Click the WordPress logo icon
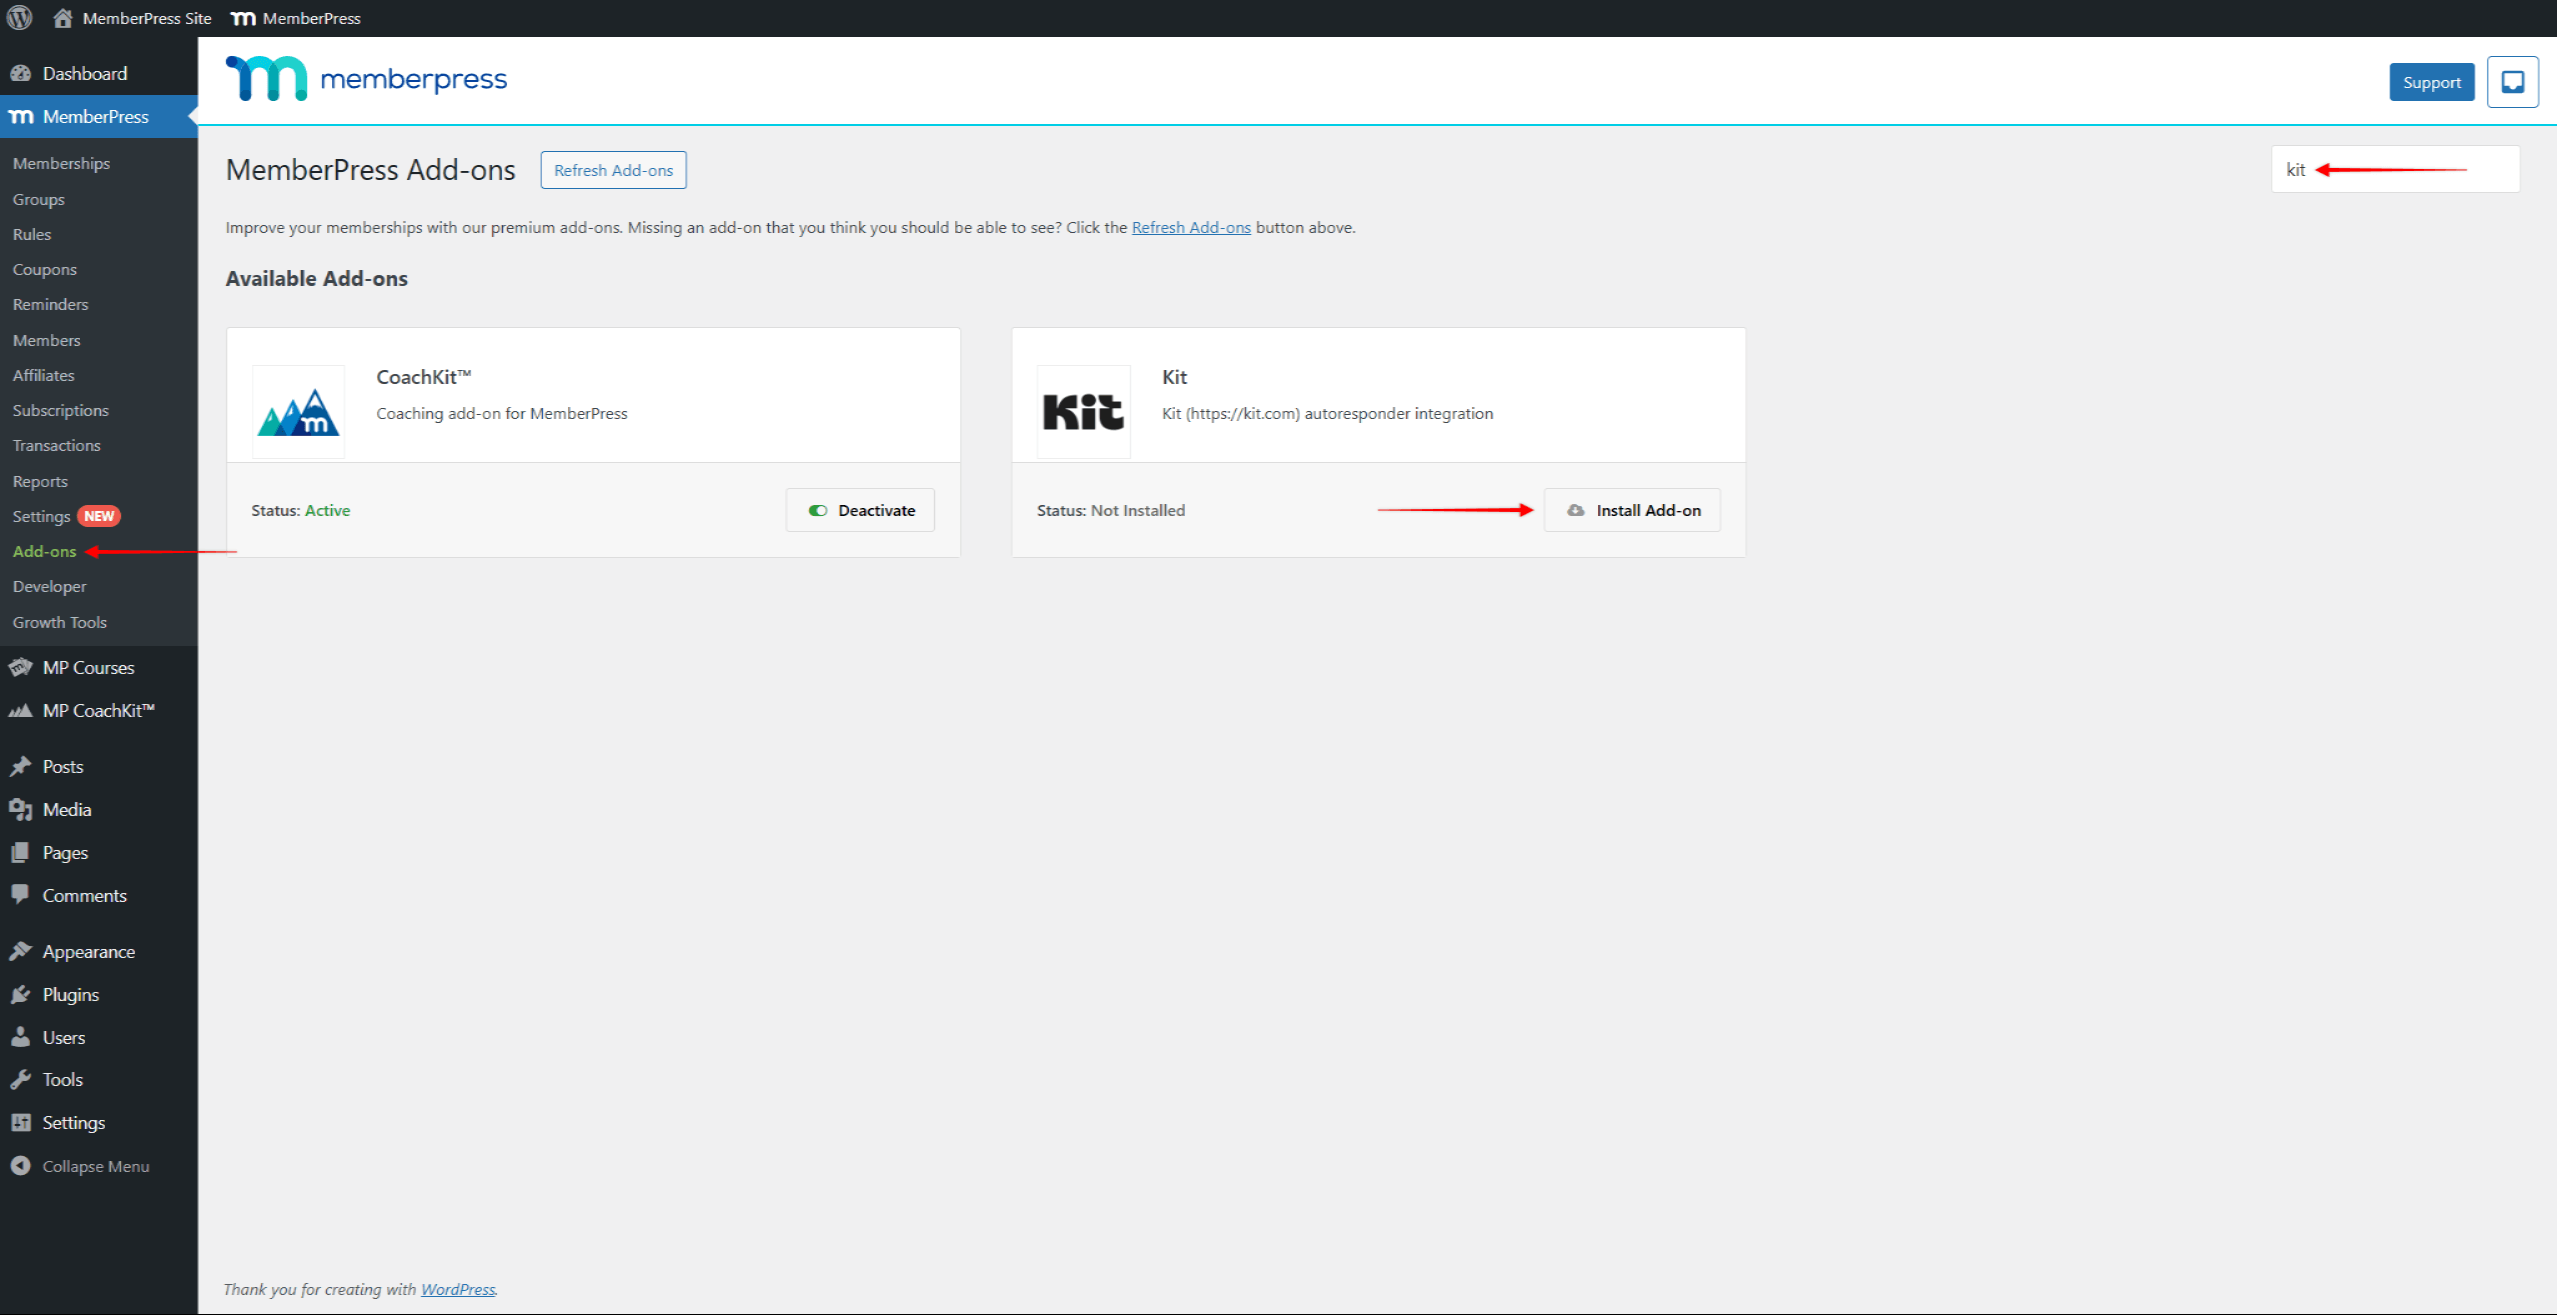Image resolution: width=2557 pixels, height=1315 pixels. click(20, 18)
